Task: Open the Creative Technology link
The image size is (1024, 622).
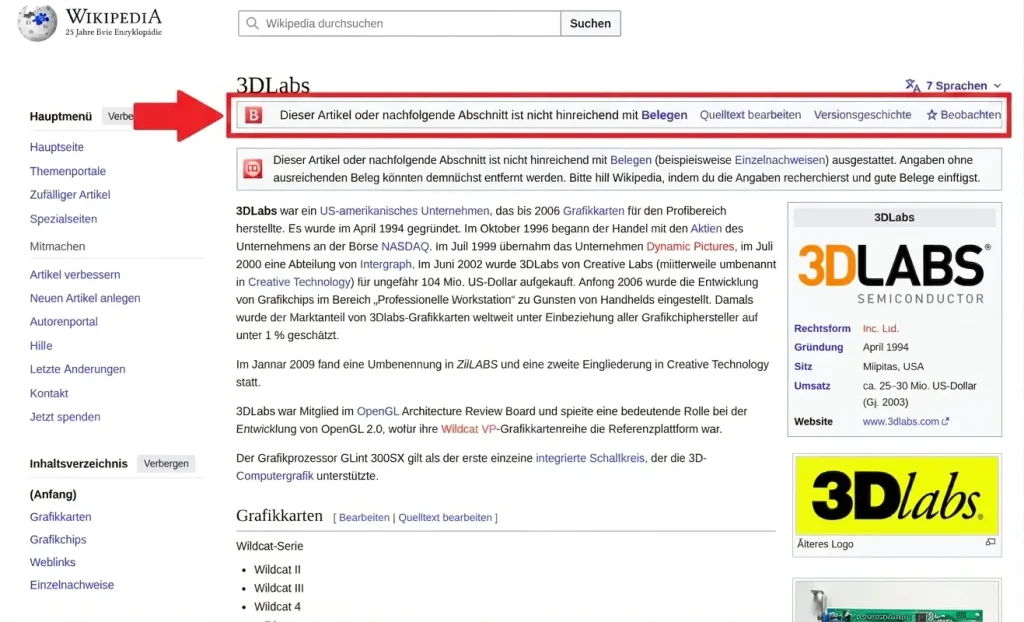Action: 299,282
